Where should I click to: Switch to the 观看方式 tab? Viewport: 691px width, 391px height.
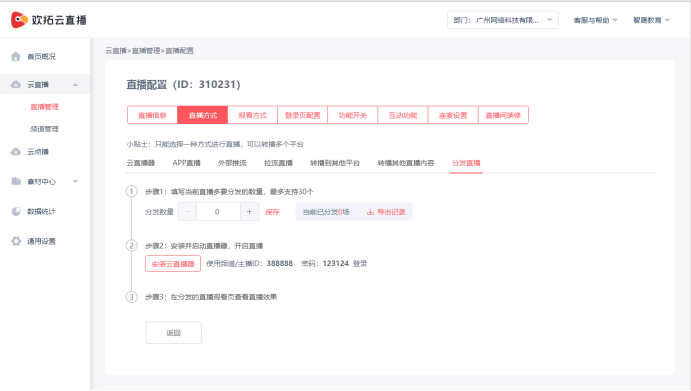[253, 115]
